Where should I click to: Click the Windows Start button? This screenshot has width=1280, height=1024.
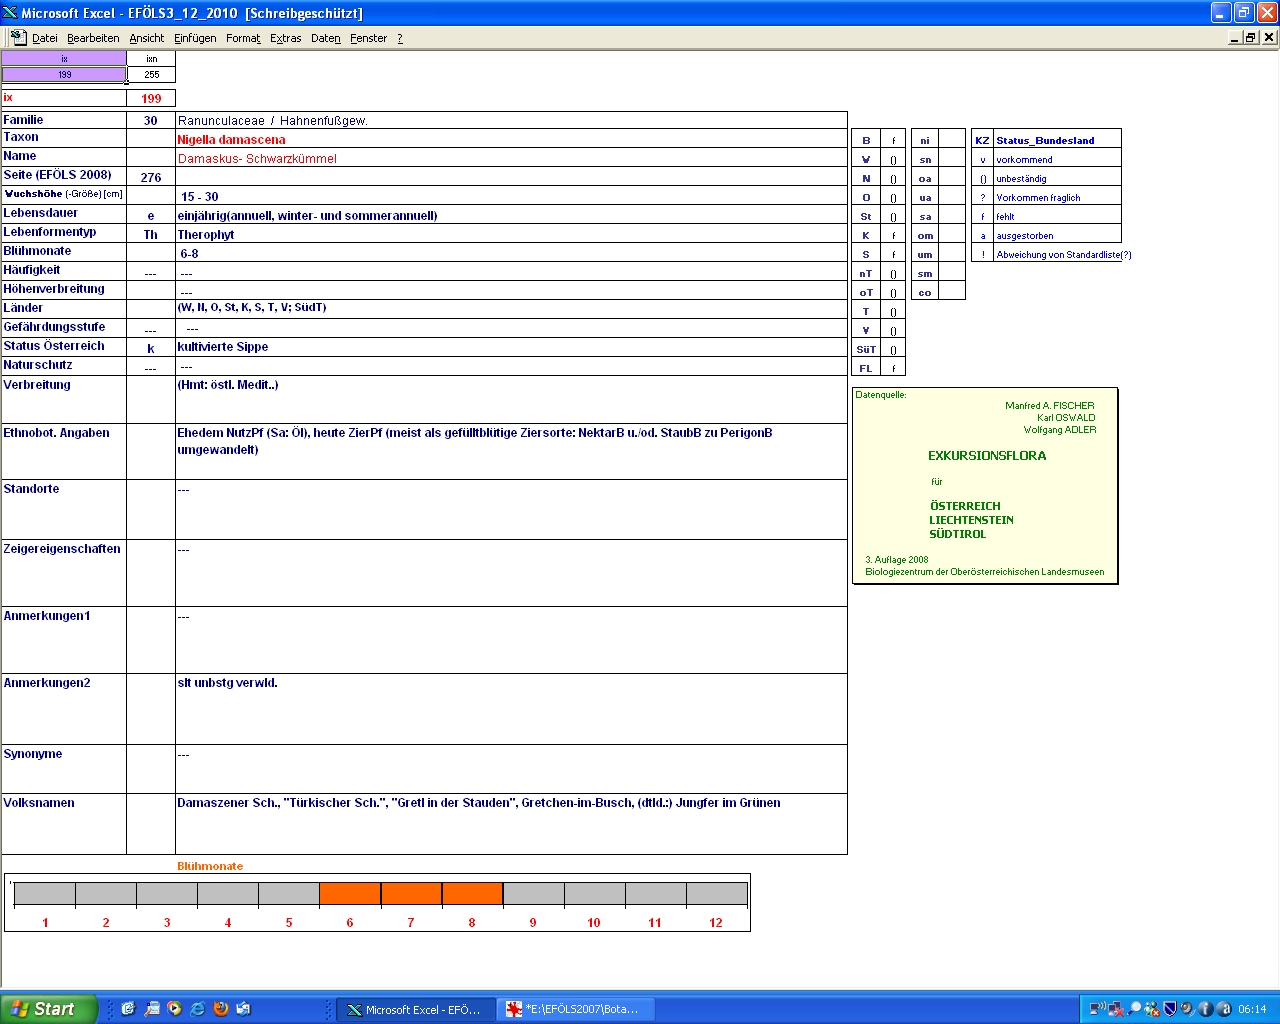[x=49, y=1009]
